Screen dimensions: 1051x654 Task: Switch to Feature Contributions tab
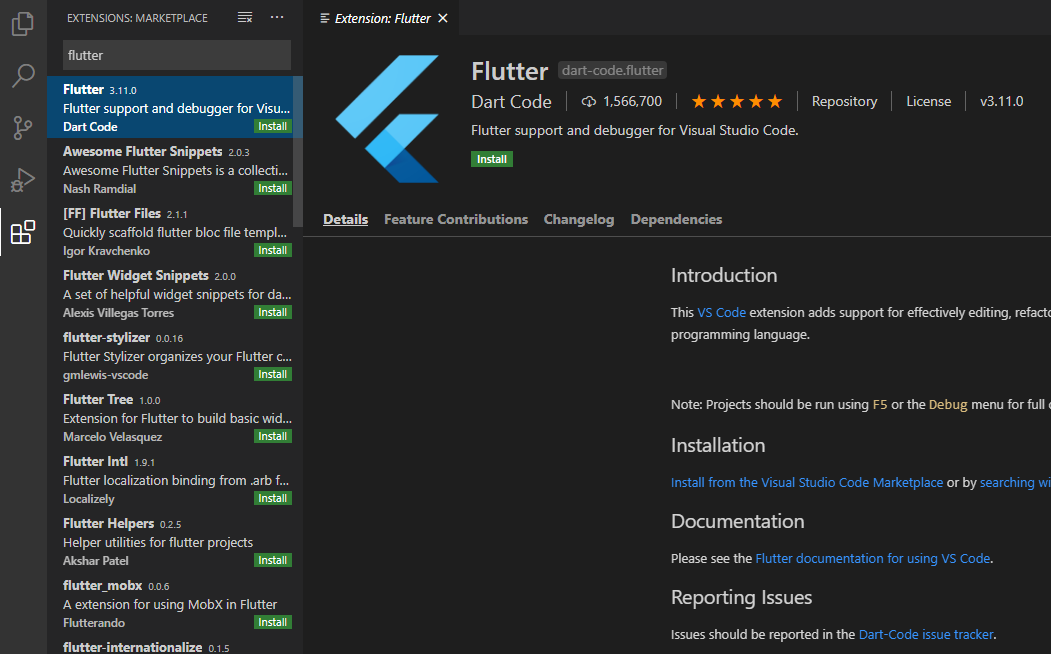pyautogui.click(x=456, y=219)
